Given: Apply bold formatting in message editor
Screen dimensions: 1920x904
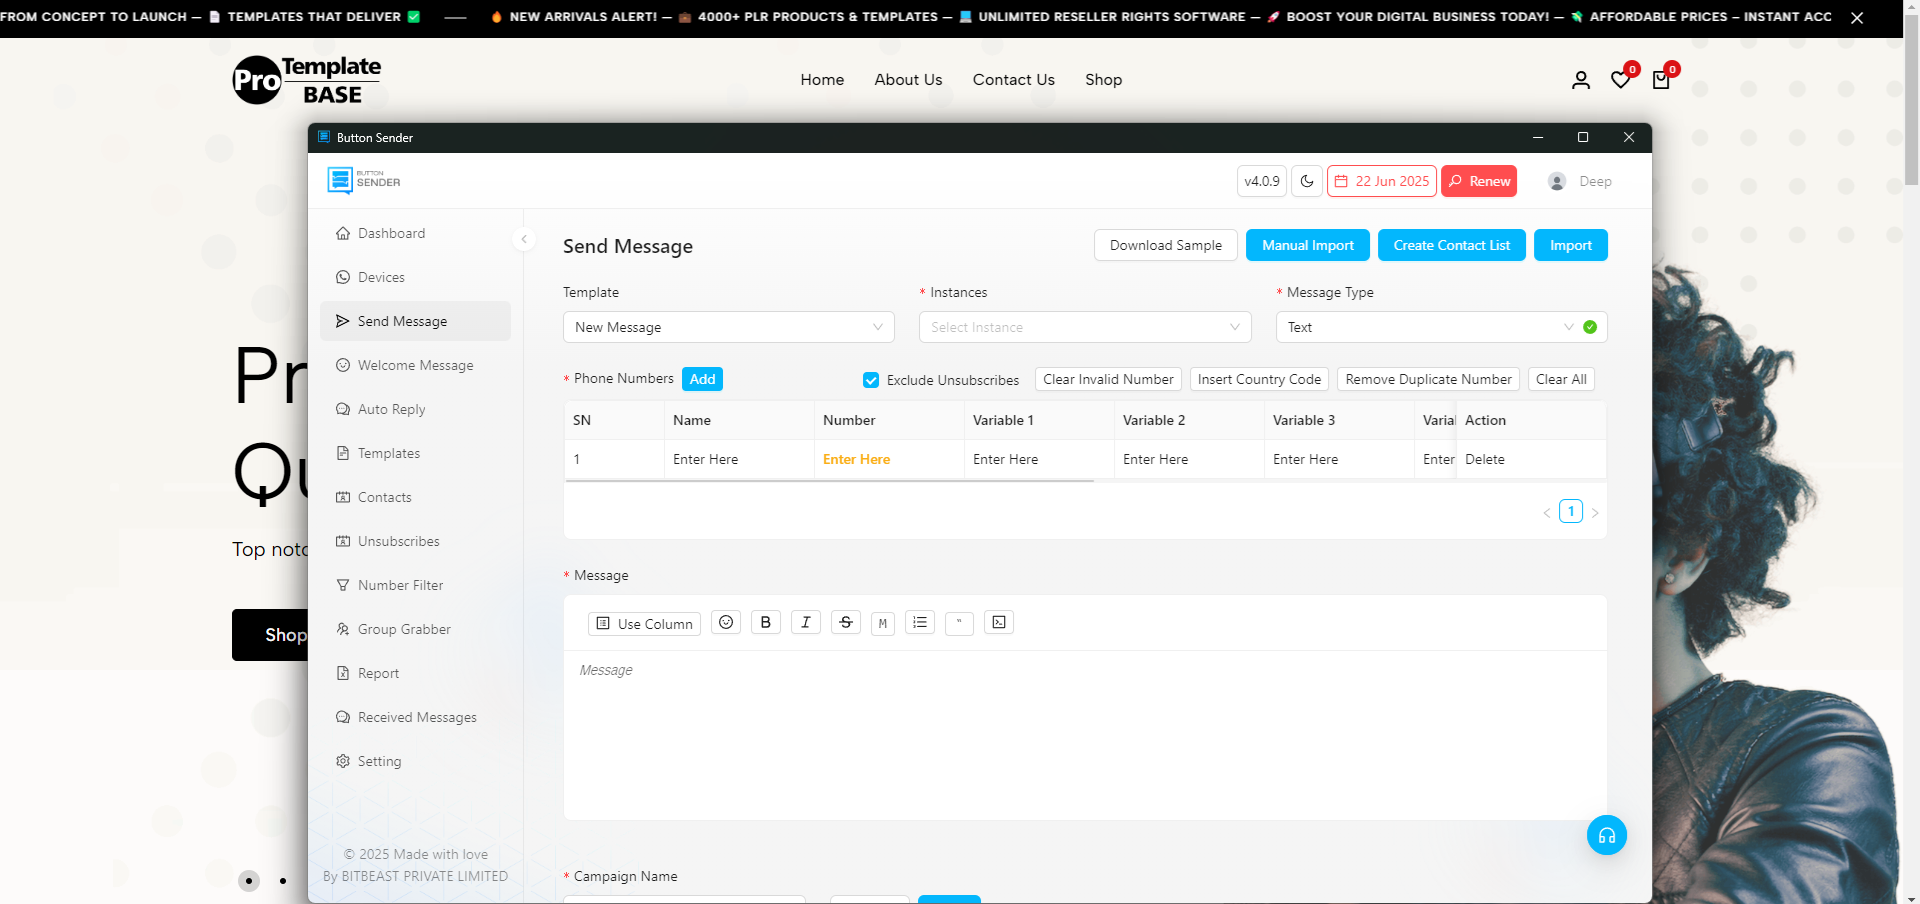Looking at the screenshot, I should click(x=766, y=622).
